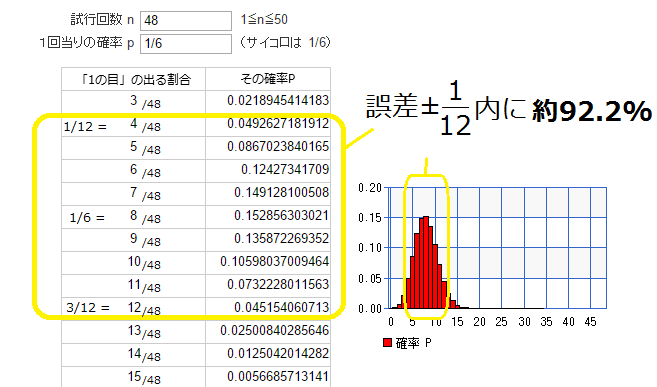Click the 1≦n≦50 range hint text
Screen dimensions: 657x387
[264, 20]
